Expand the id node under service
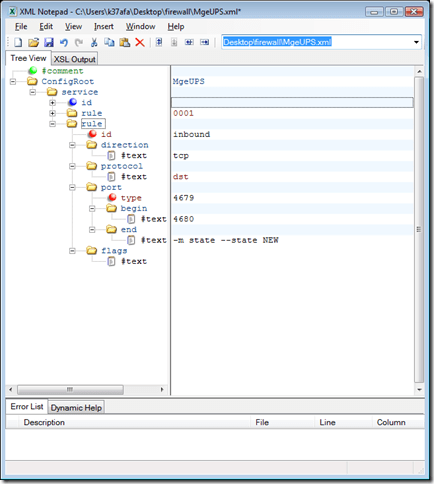Screen dimensions: 434x484 (x=52, y=103)
